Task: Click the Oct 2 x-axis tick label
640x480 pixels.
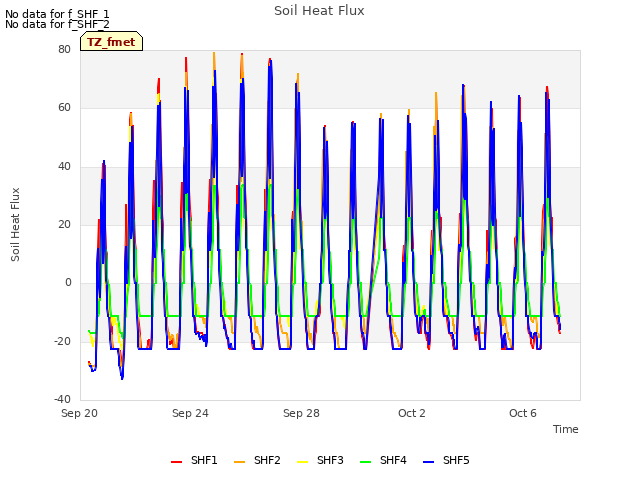Action: click(412, 413)
